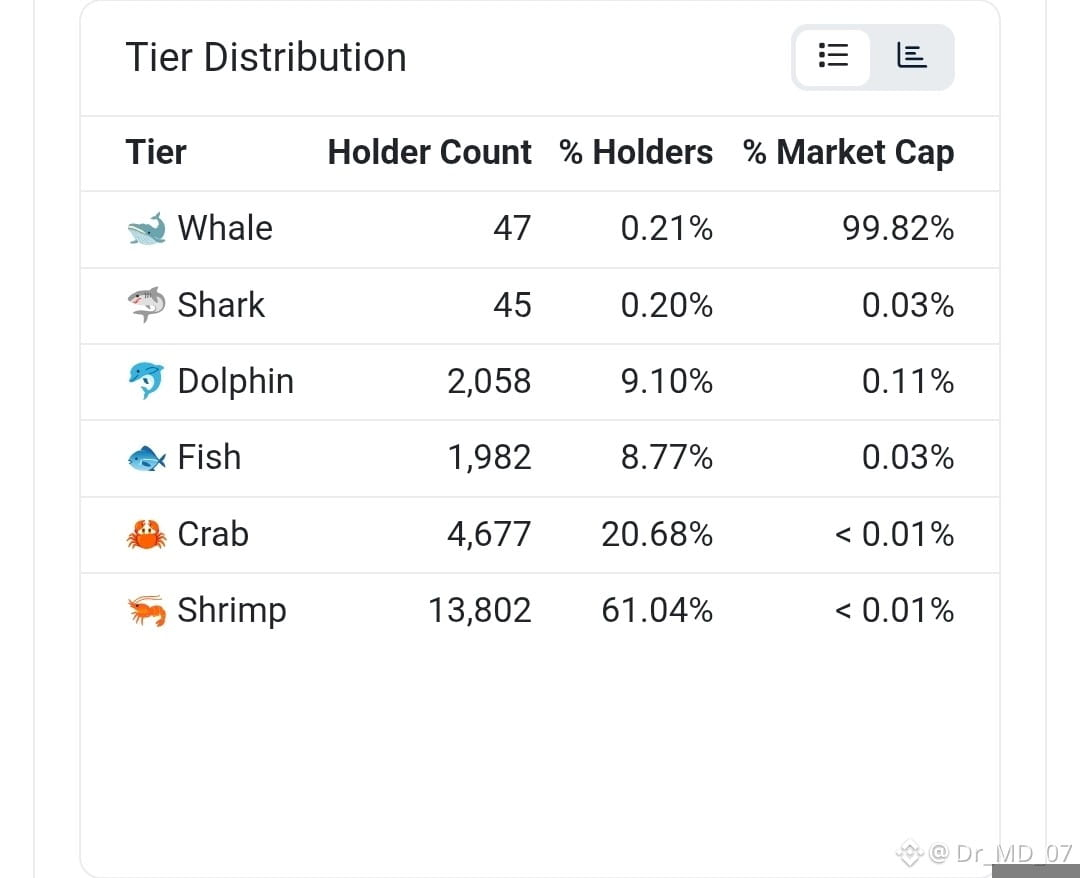Click the Tier Distribution title

[x=266, y=56]
